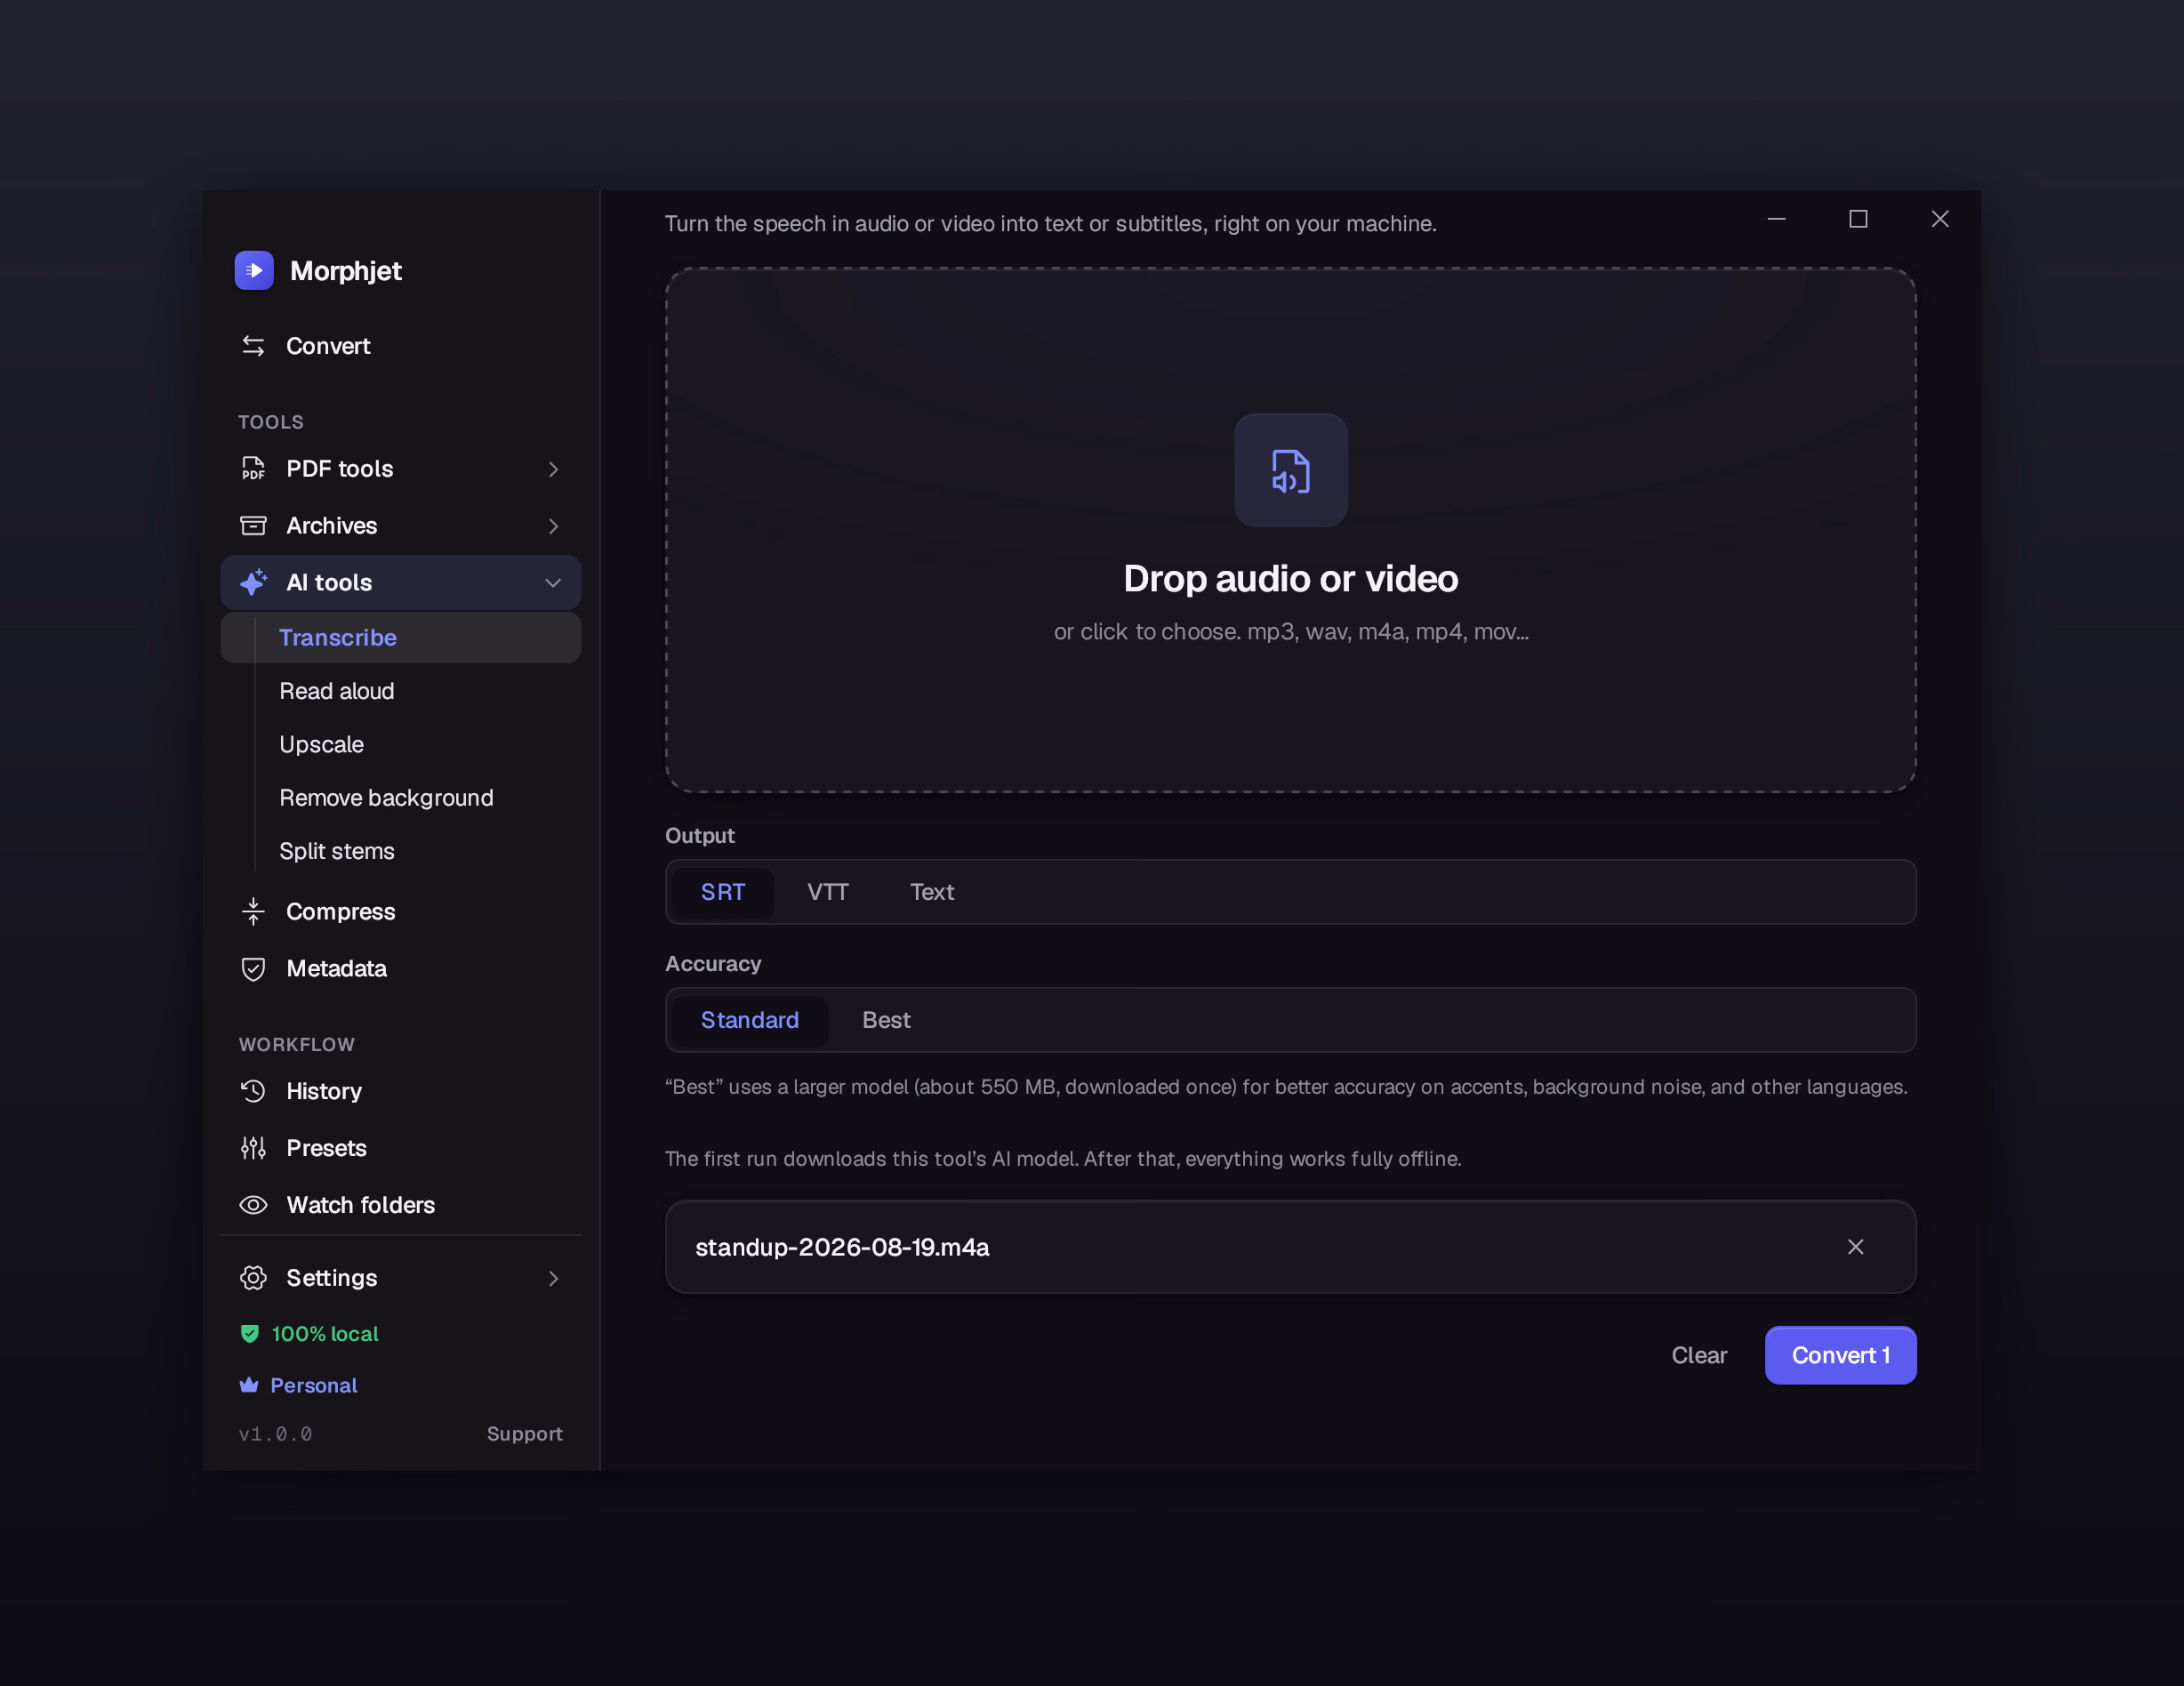Expand the Settings chevron
Viewport: 2184px width, 1686px height.
coord(553,1279)
